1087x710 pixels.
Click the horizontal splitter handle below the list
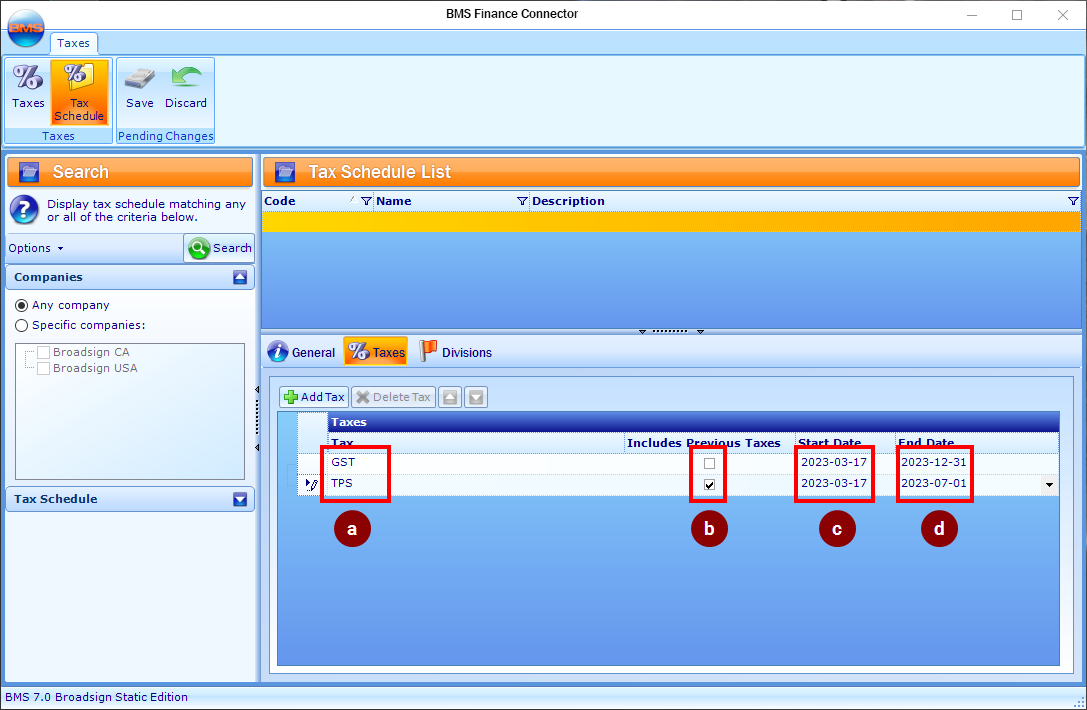point(671,331)
